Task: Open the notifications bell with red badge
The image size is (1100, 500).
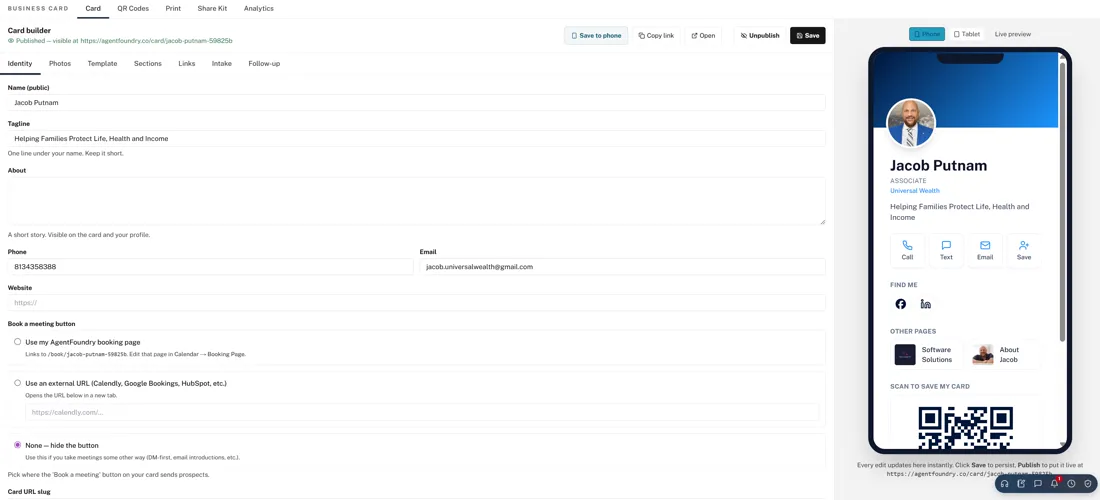Action: pyautogui.click(x=1054, y=483)
